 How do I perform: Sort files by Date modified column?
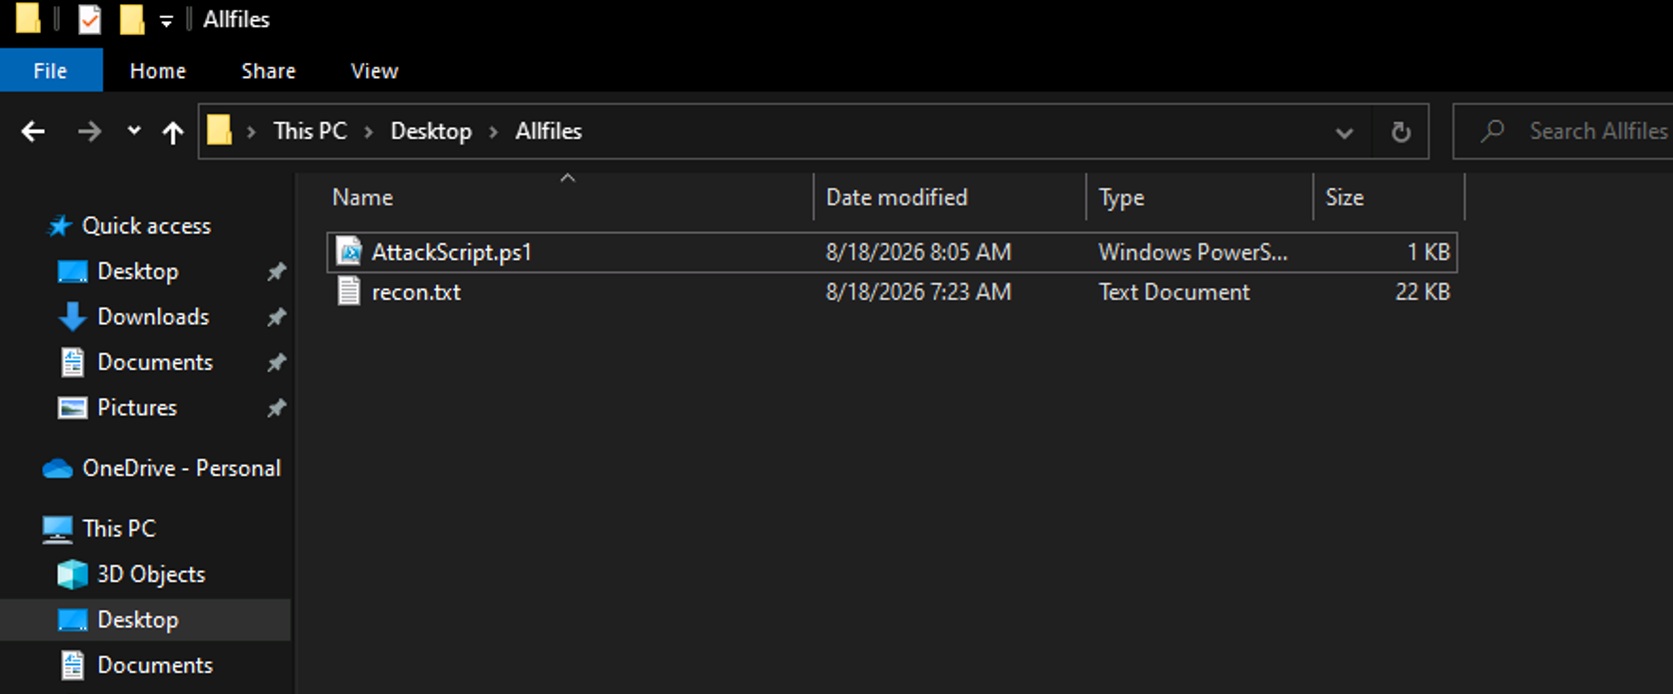950,197
